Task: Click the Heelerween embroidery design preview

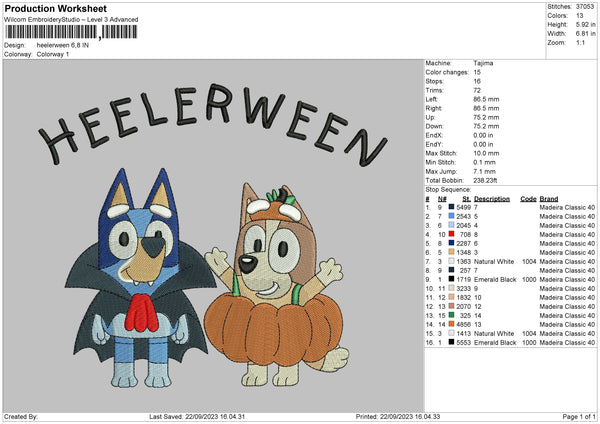Action: coord(214,236)
